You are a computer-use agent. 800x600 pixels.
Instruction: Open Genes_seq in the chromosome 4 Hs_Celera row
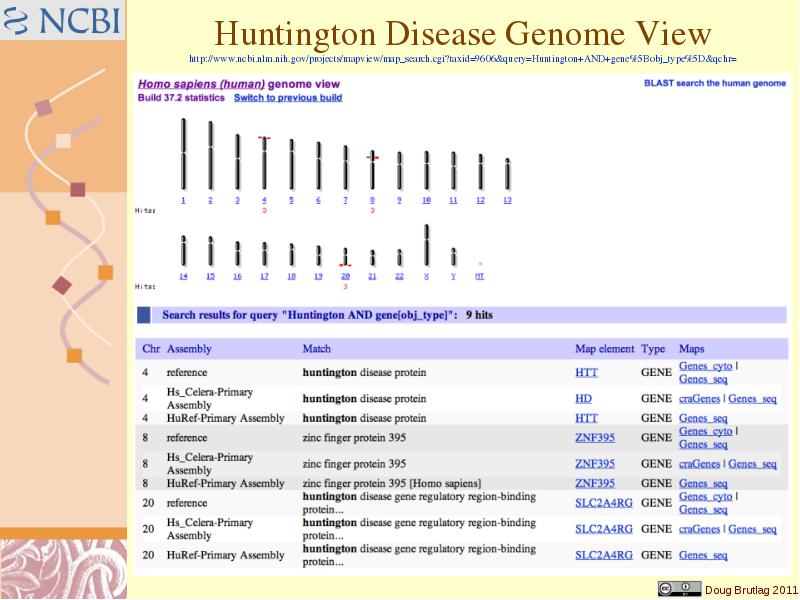753,398
